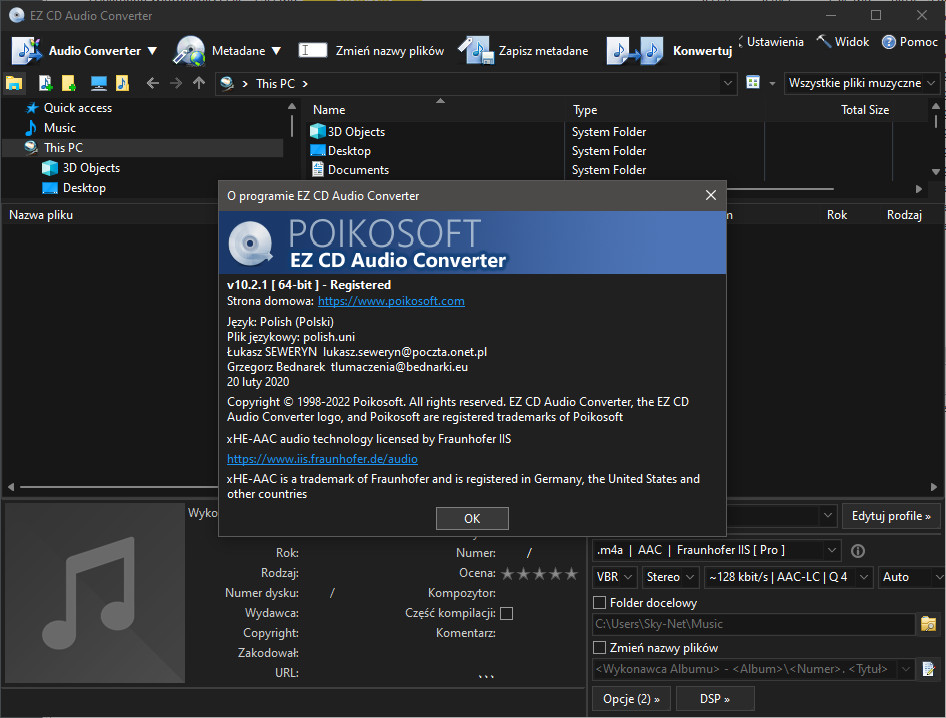Click the Zapisz metadane toolbar label
The width and height of the screenshot is (946, 718).
[x=543, y=51]
